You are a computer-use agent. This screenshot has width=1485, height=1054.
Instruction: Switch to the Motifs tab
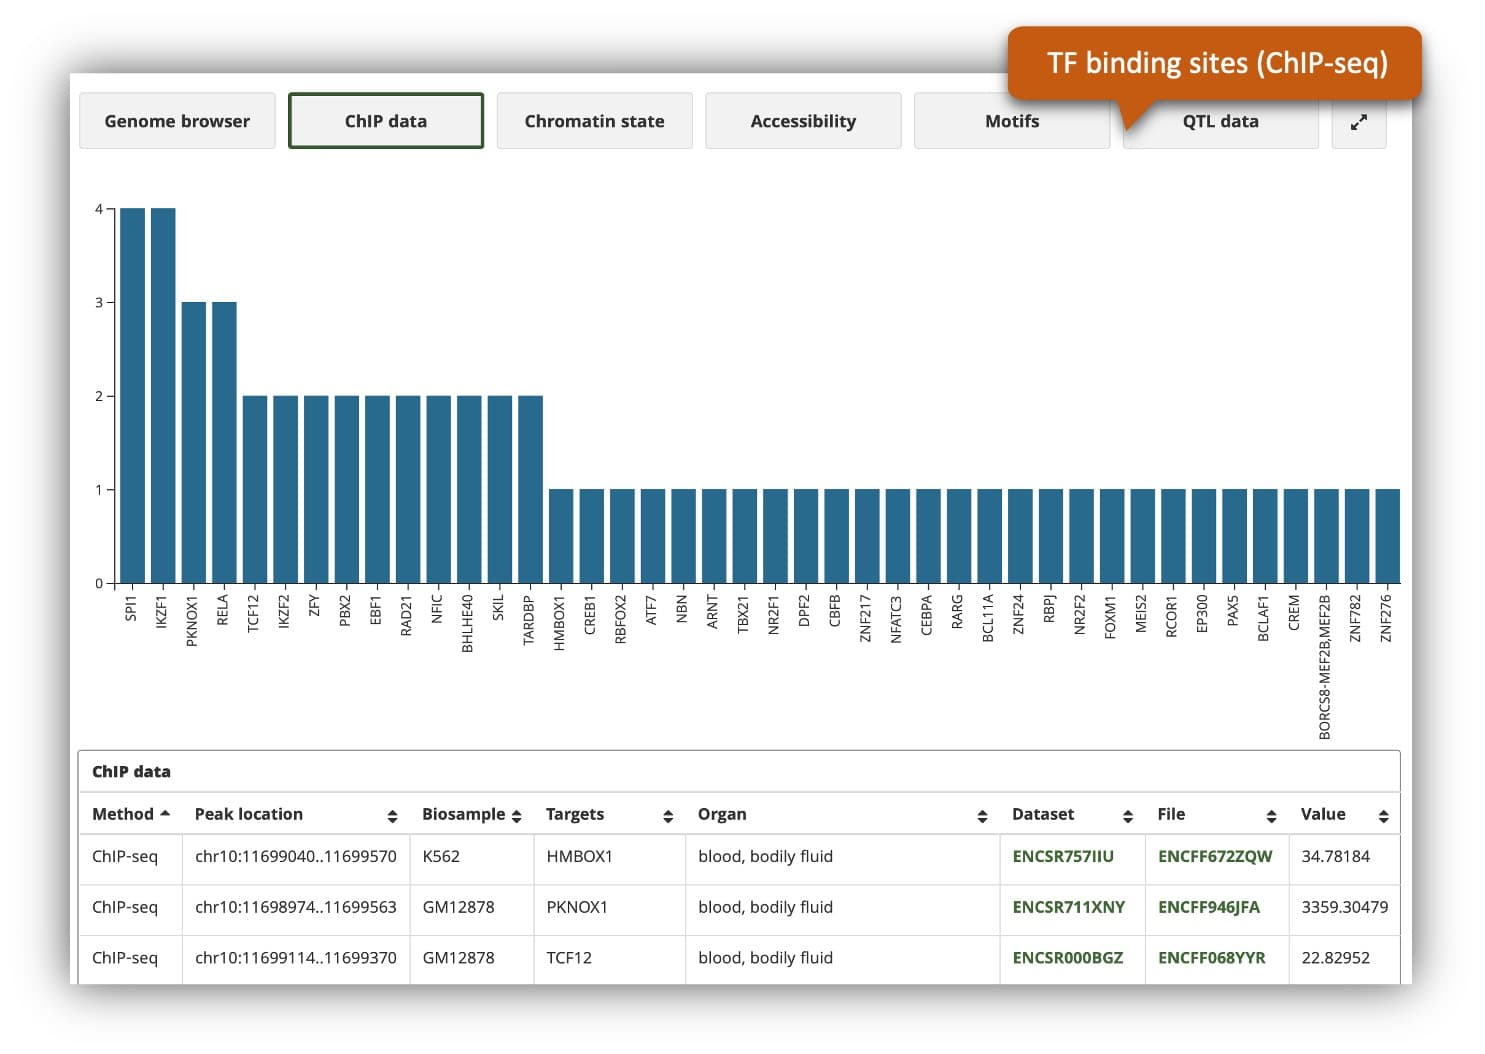click(1012, 121)
